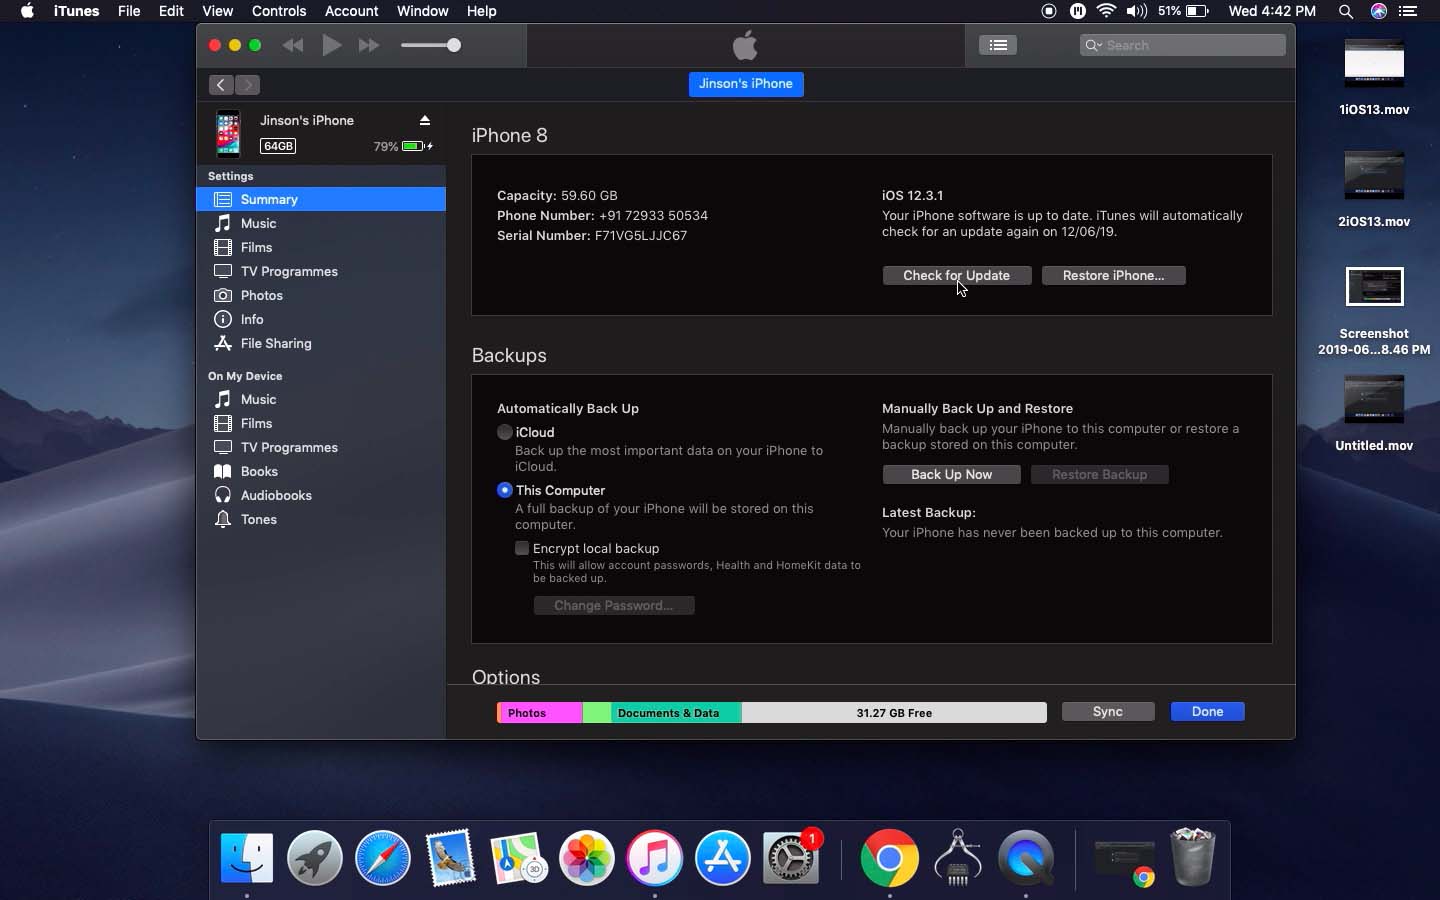Click the Done button
This screenshot has width=1440, height=900.
1207,711
